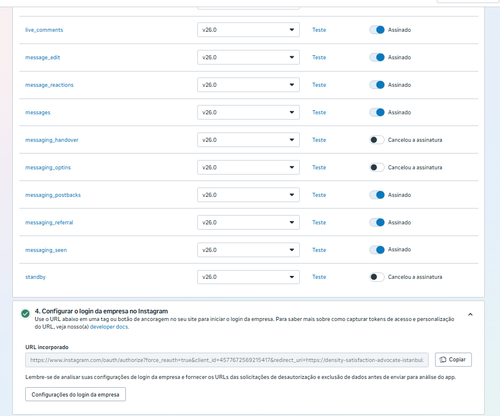The height and width of the screenshot is (416, 500).
Task: Toggle off the live_comments subscription
Action: (377, 30)
